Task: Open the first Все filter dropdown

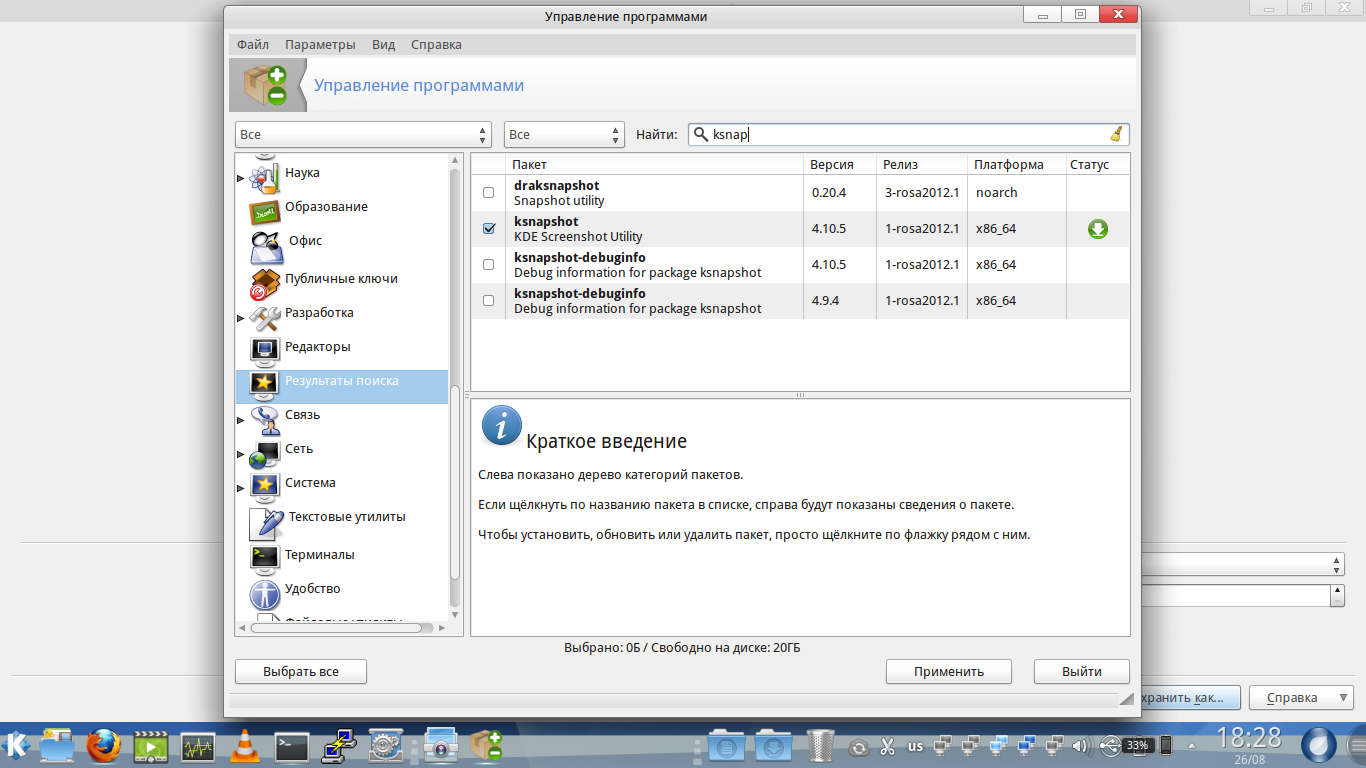Action: 363,135
